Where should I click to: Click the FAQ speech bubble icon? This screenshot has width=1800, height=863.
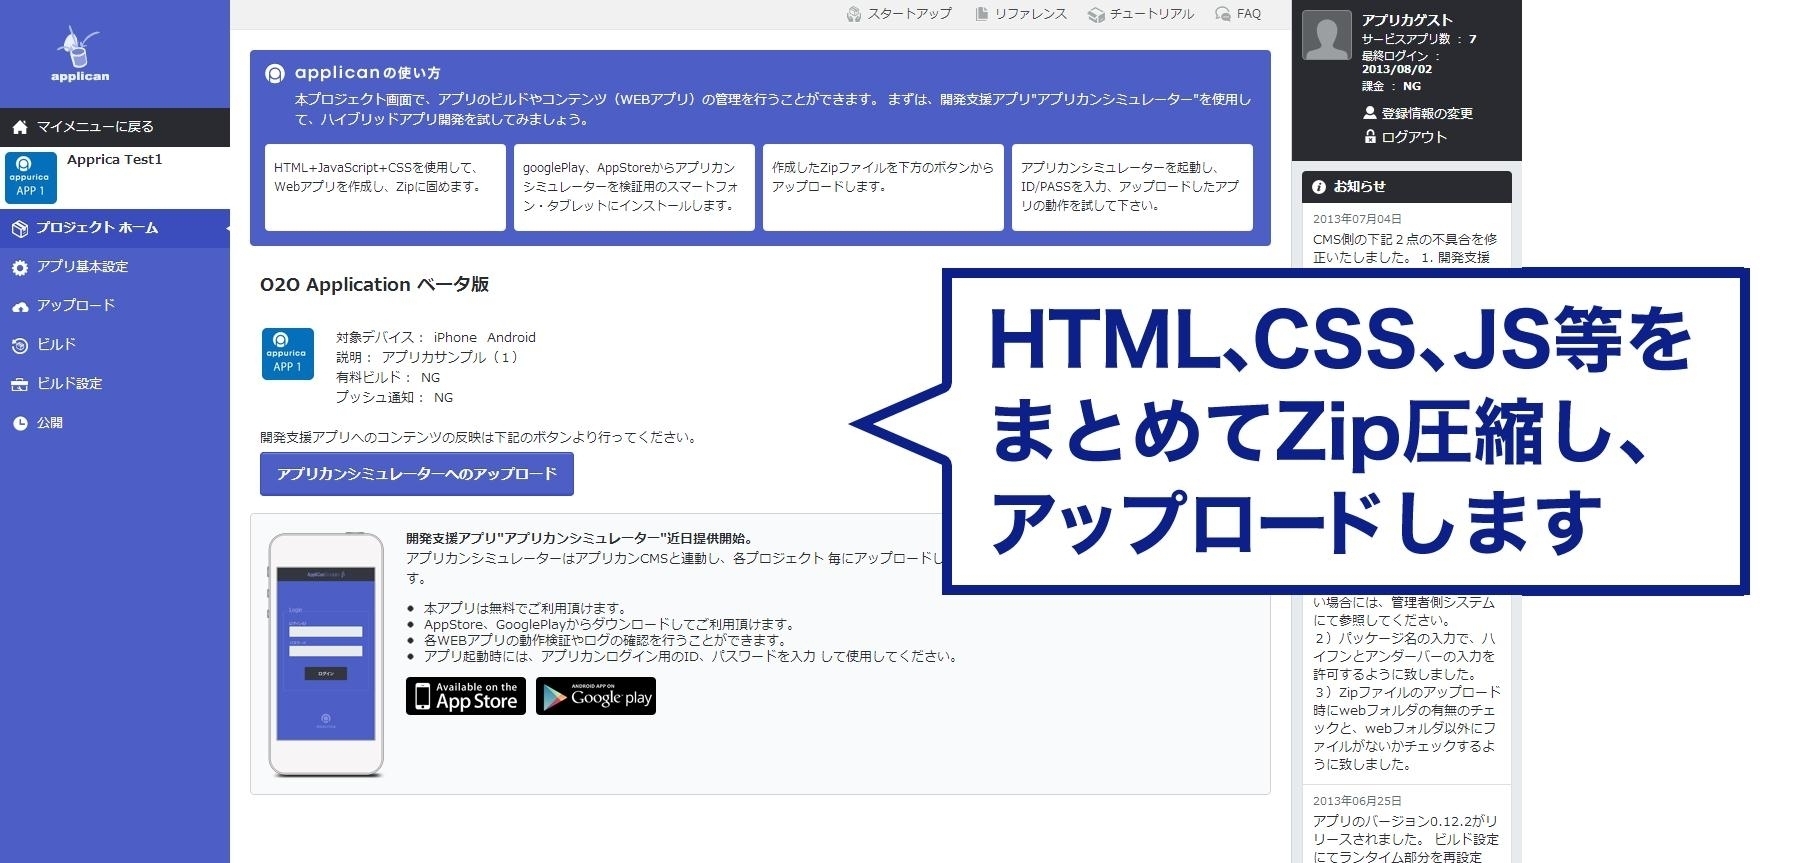(x=1223, y=14)
